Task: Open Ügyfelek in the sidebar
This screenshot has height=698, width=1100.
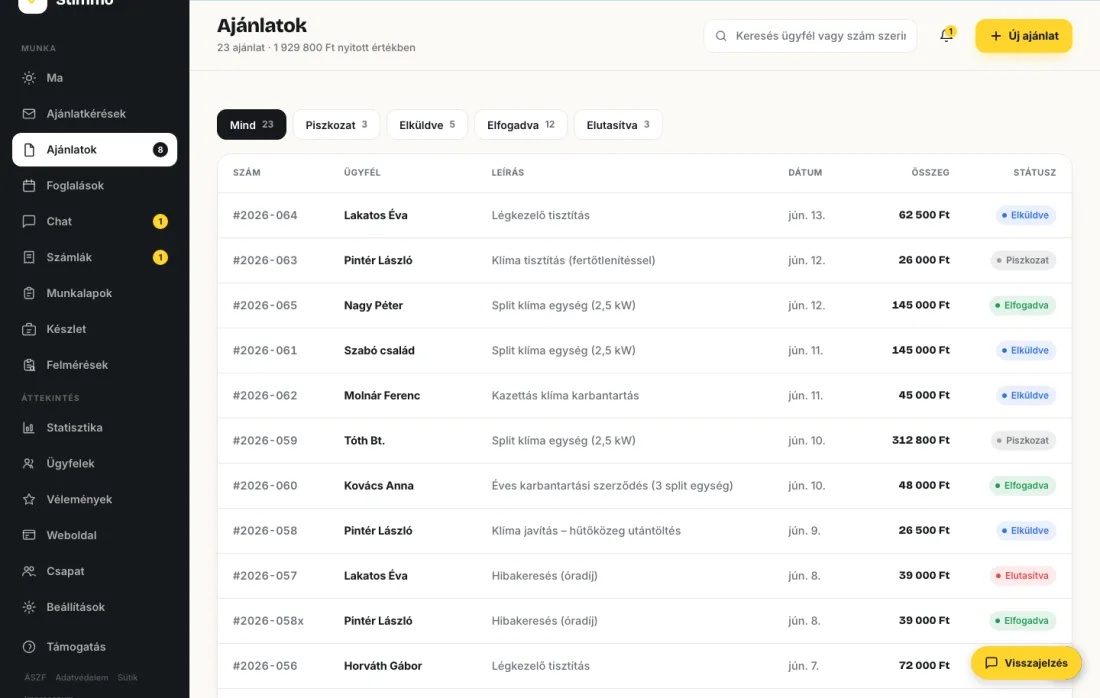Action: pos(94,463)
